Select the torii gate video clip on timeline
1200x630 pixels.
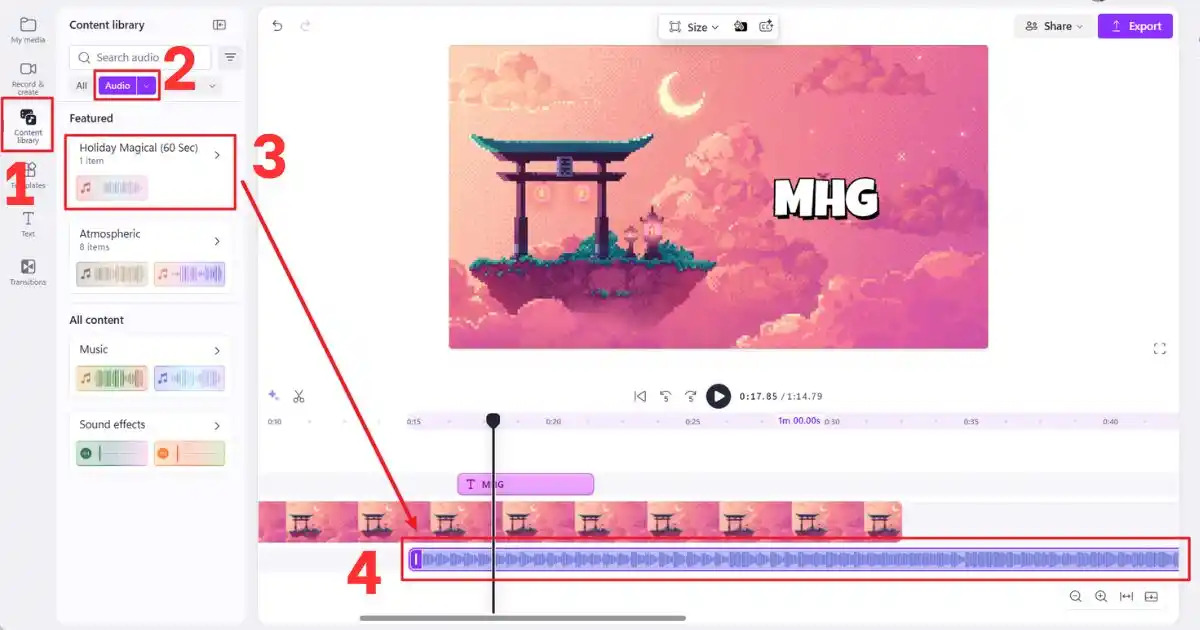coord(580,521)
